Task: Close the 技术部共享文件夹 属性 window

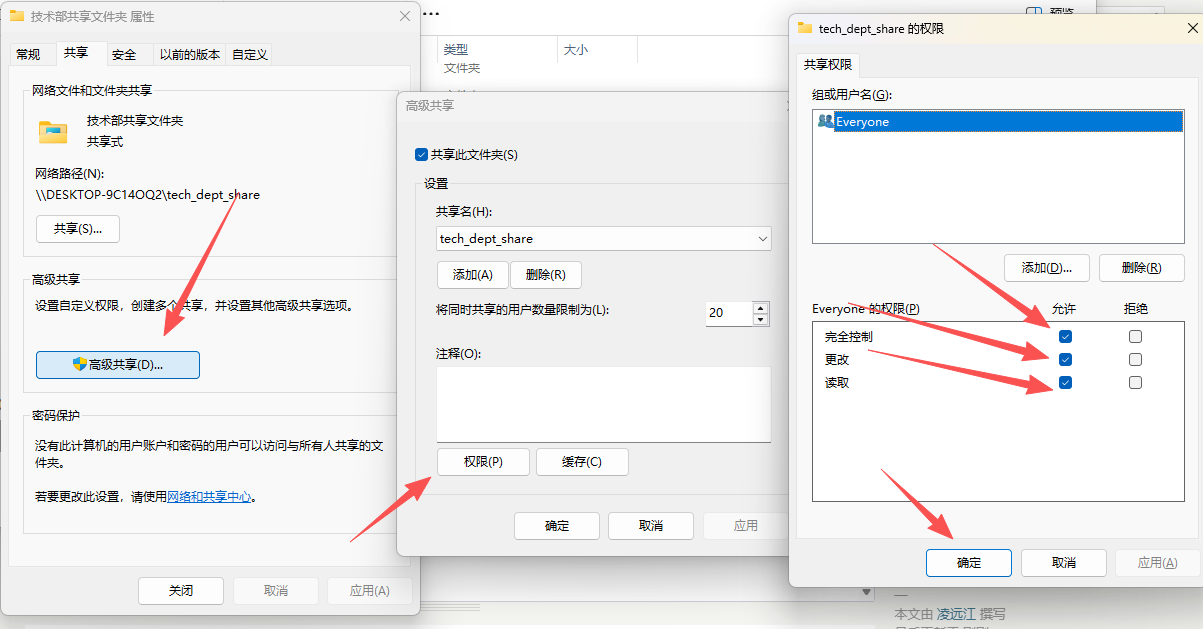Action: 404,16
